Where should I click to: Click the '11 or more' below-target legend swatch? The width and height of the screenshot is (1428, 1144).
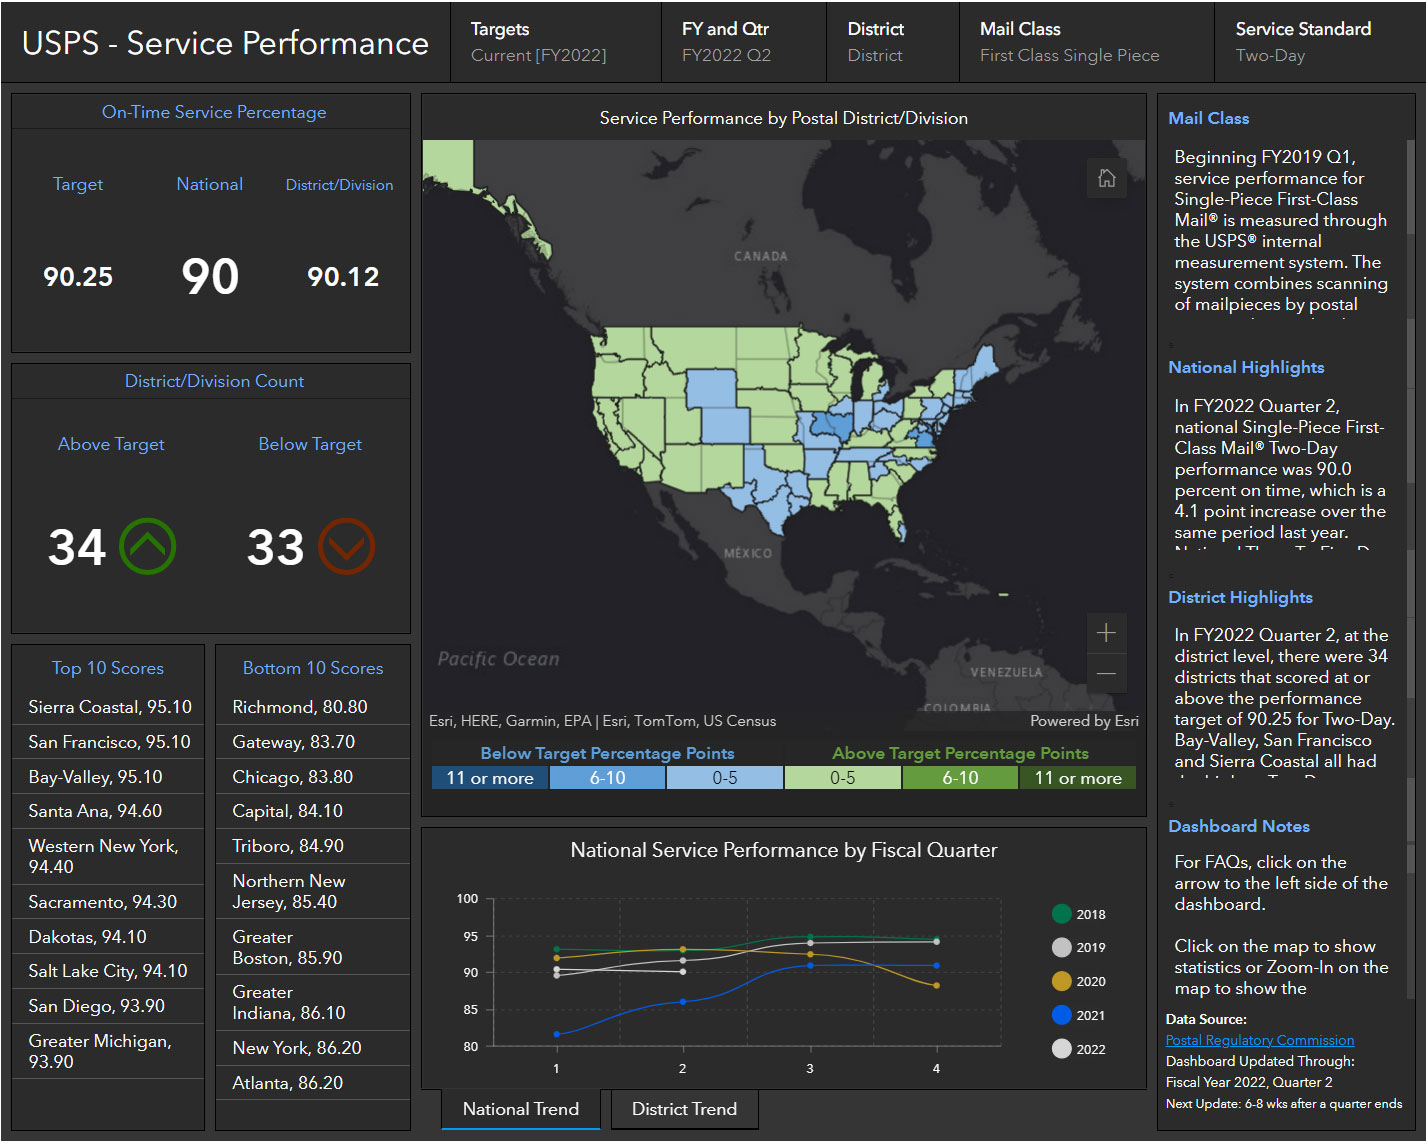point(490,778)
